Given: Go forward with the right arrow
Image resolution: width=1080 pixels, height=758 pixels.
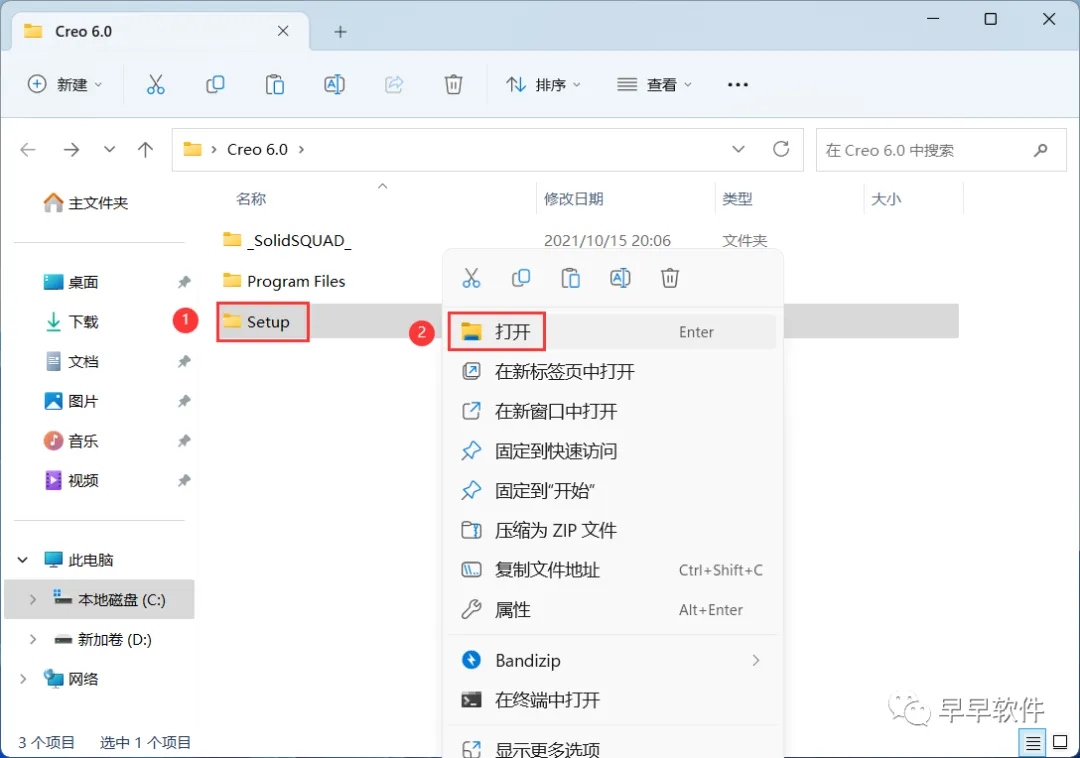Looking at the screenshot, I should (x=71, y=149).
